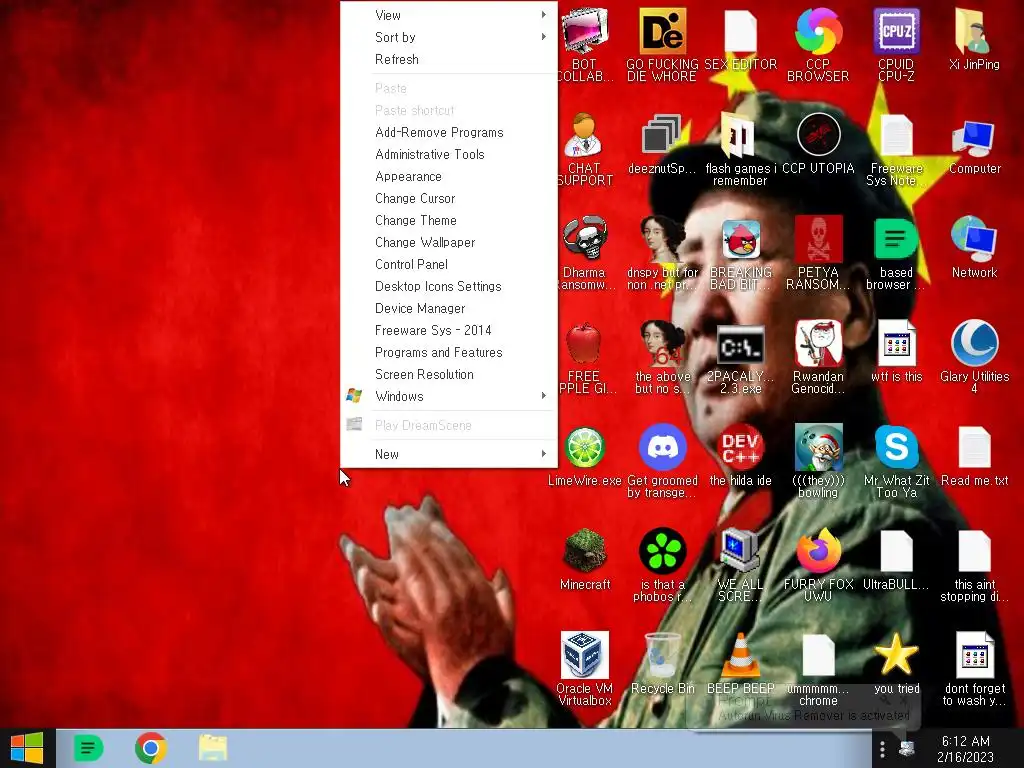Select Change Theme menu entry
1024x768 pixels.
449,221
